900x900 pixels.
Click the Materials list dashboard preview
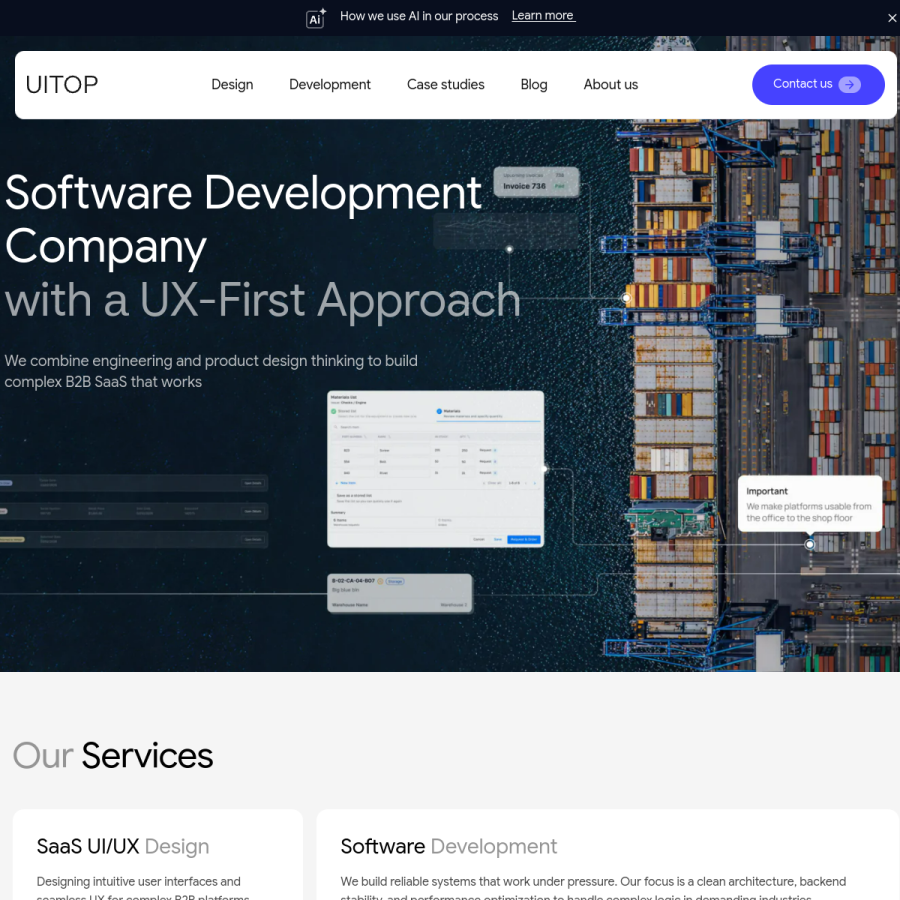coord(435,469)
